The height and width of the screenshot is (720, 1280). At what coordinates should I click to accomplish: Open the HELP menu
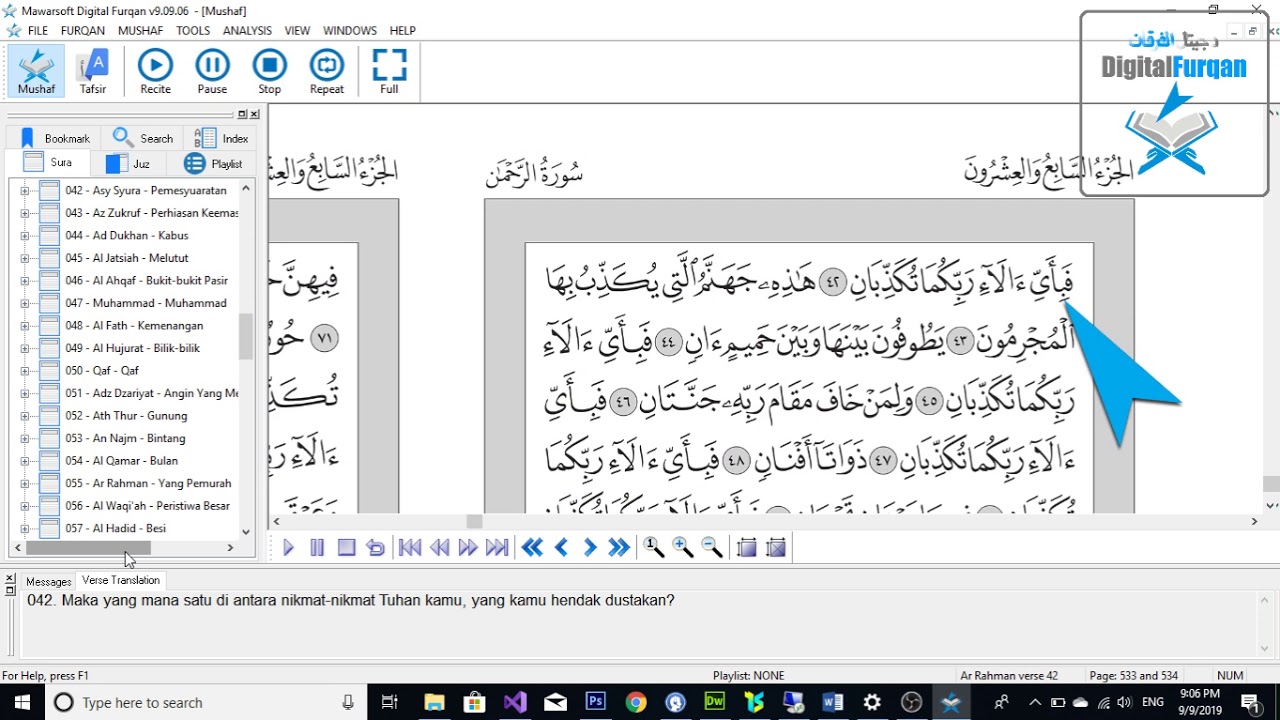point(403,31)
